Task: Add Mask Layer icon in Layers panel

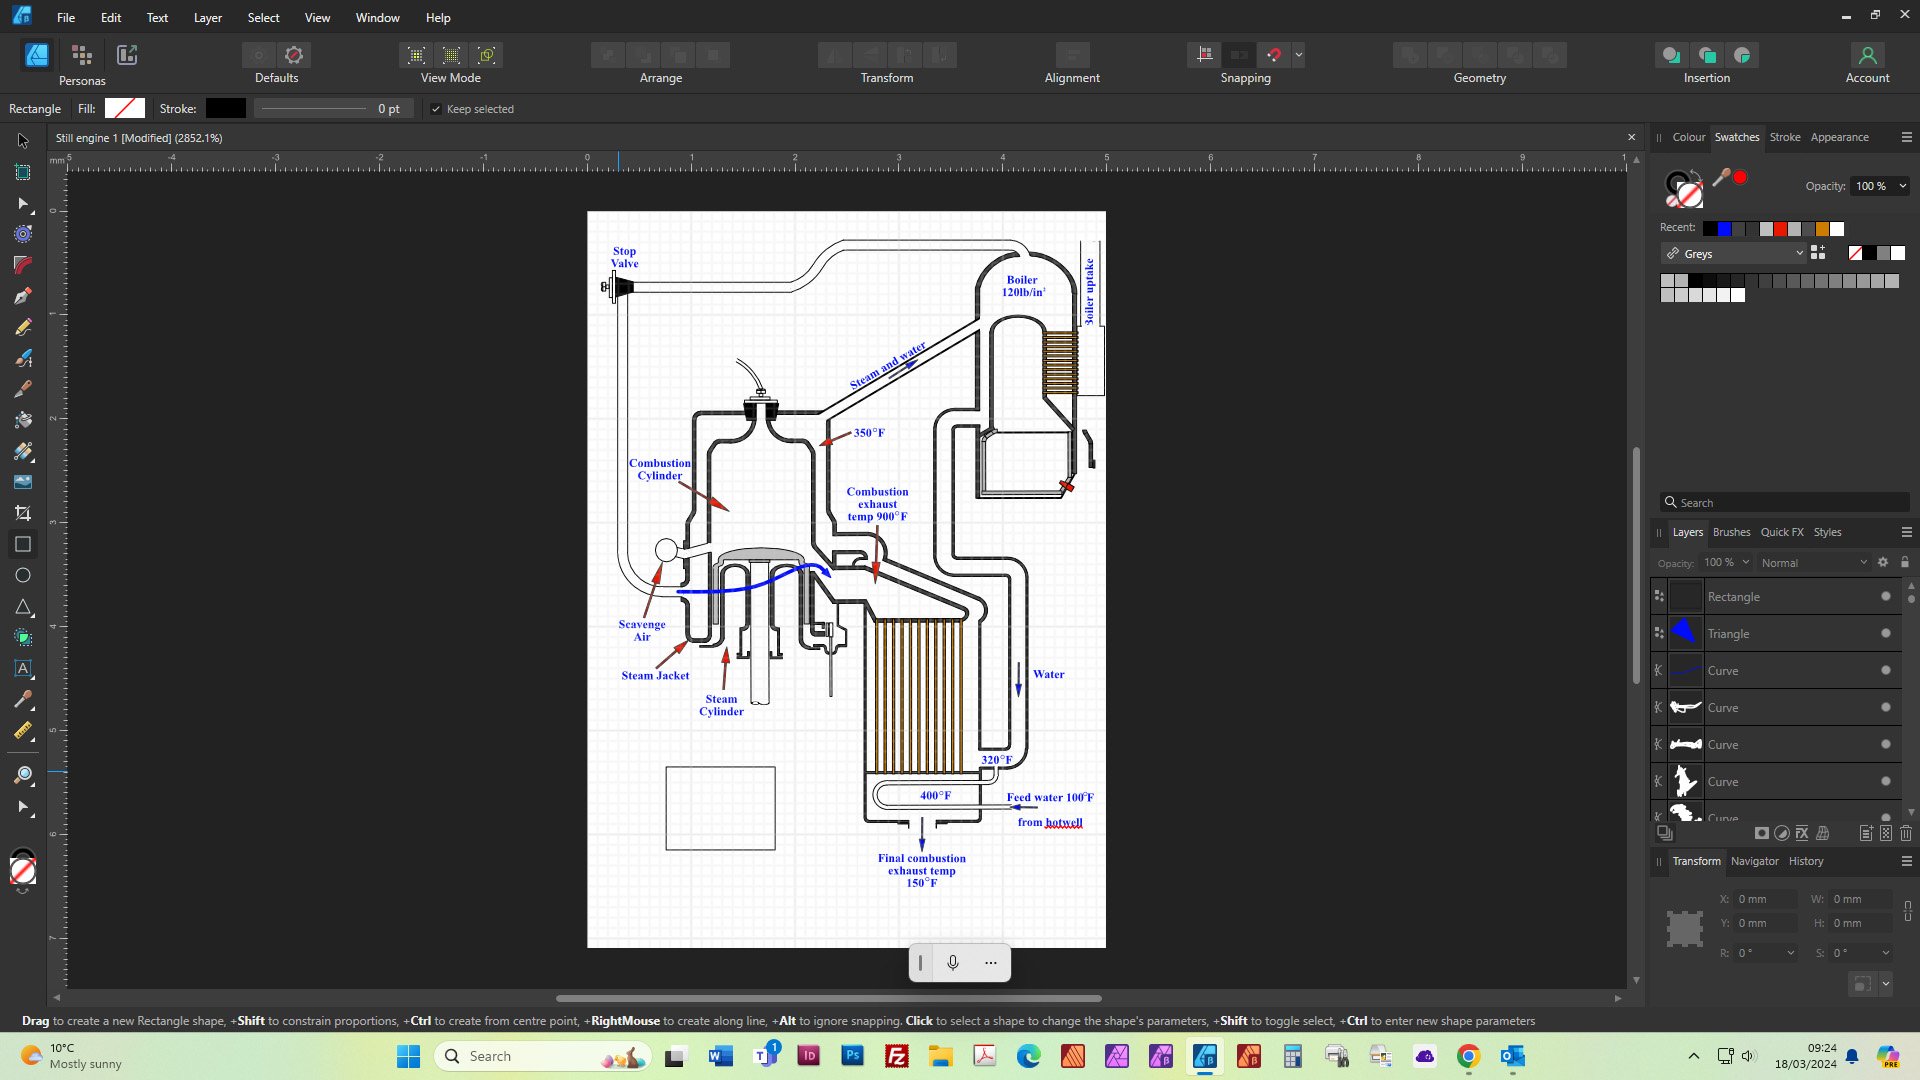Action: click(1762, 833)
